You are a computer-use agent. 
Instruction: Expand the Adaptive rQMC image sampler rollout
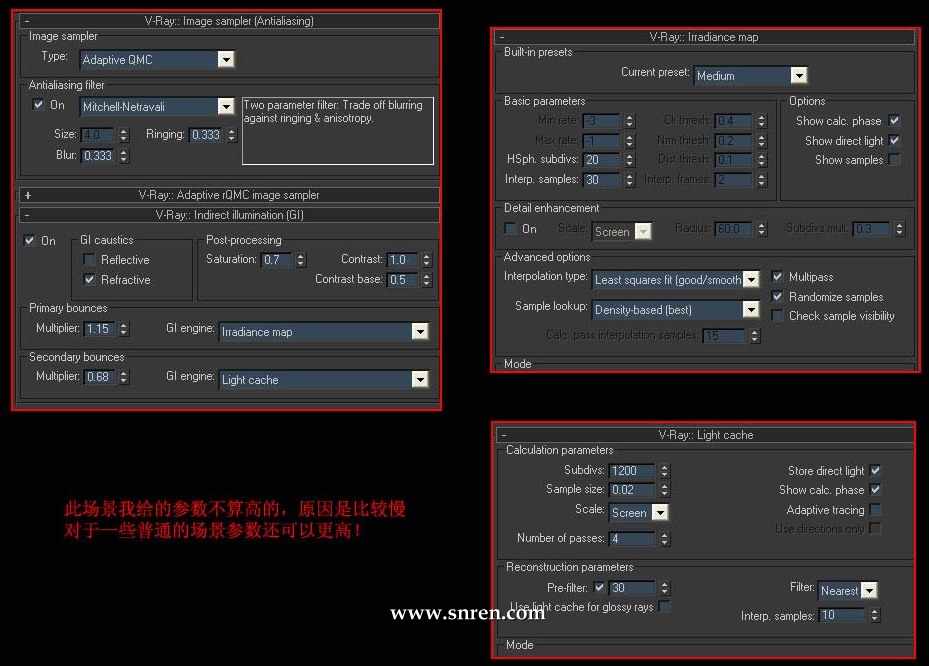pos(28,195)
